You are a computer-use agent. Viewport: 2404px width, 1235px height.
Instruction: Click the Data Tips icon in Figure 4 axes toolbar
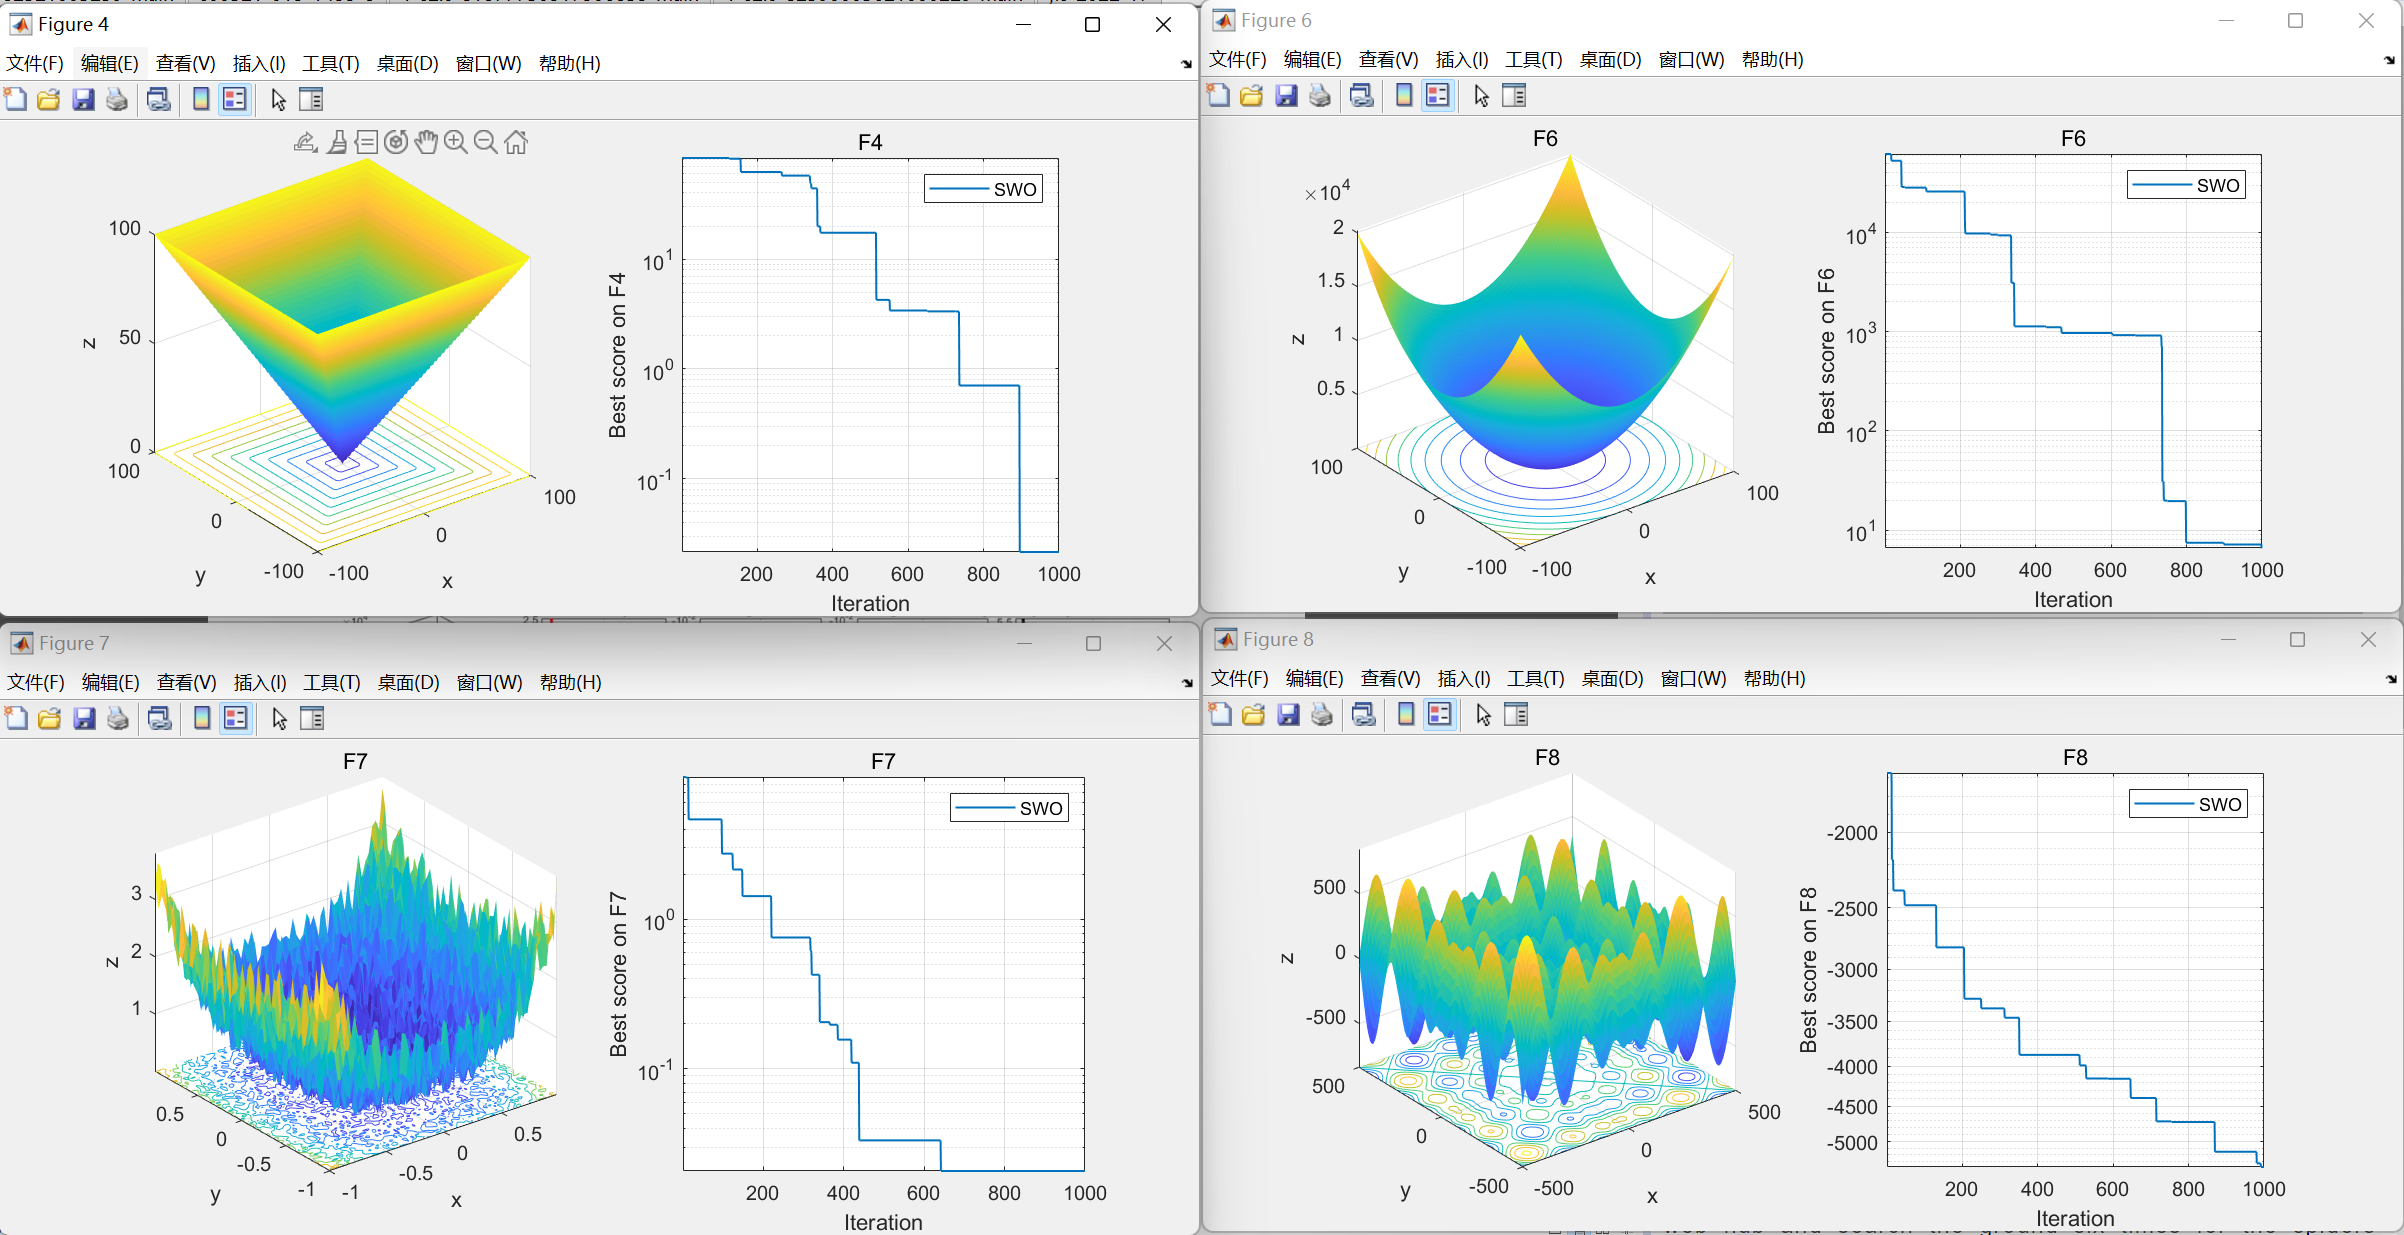point(367,142)
